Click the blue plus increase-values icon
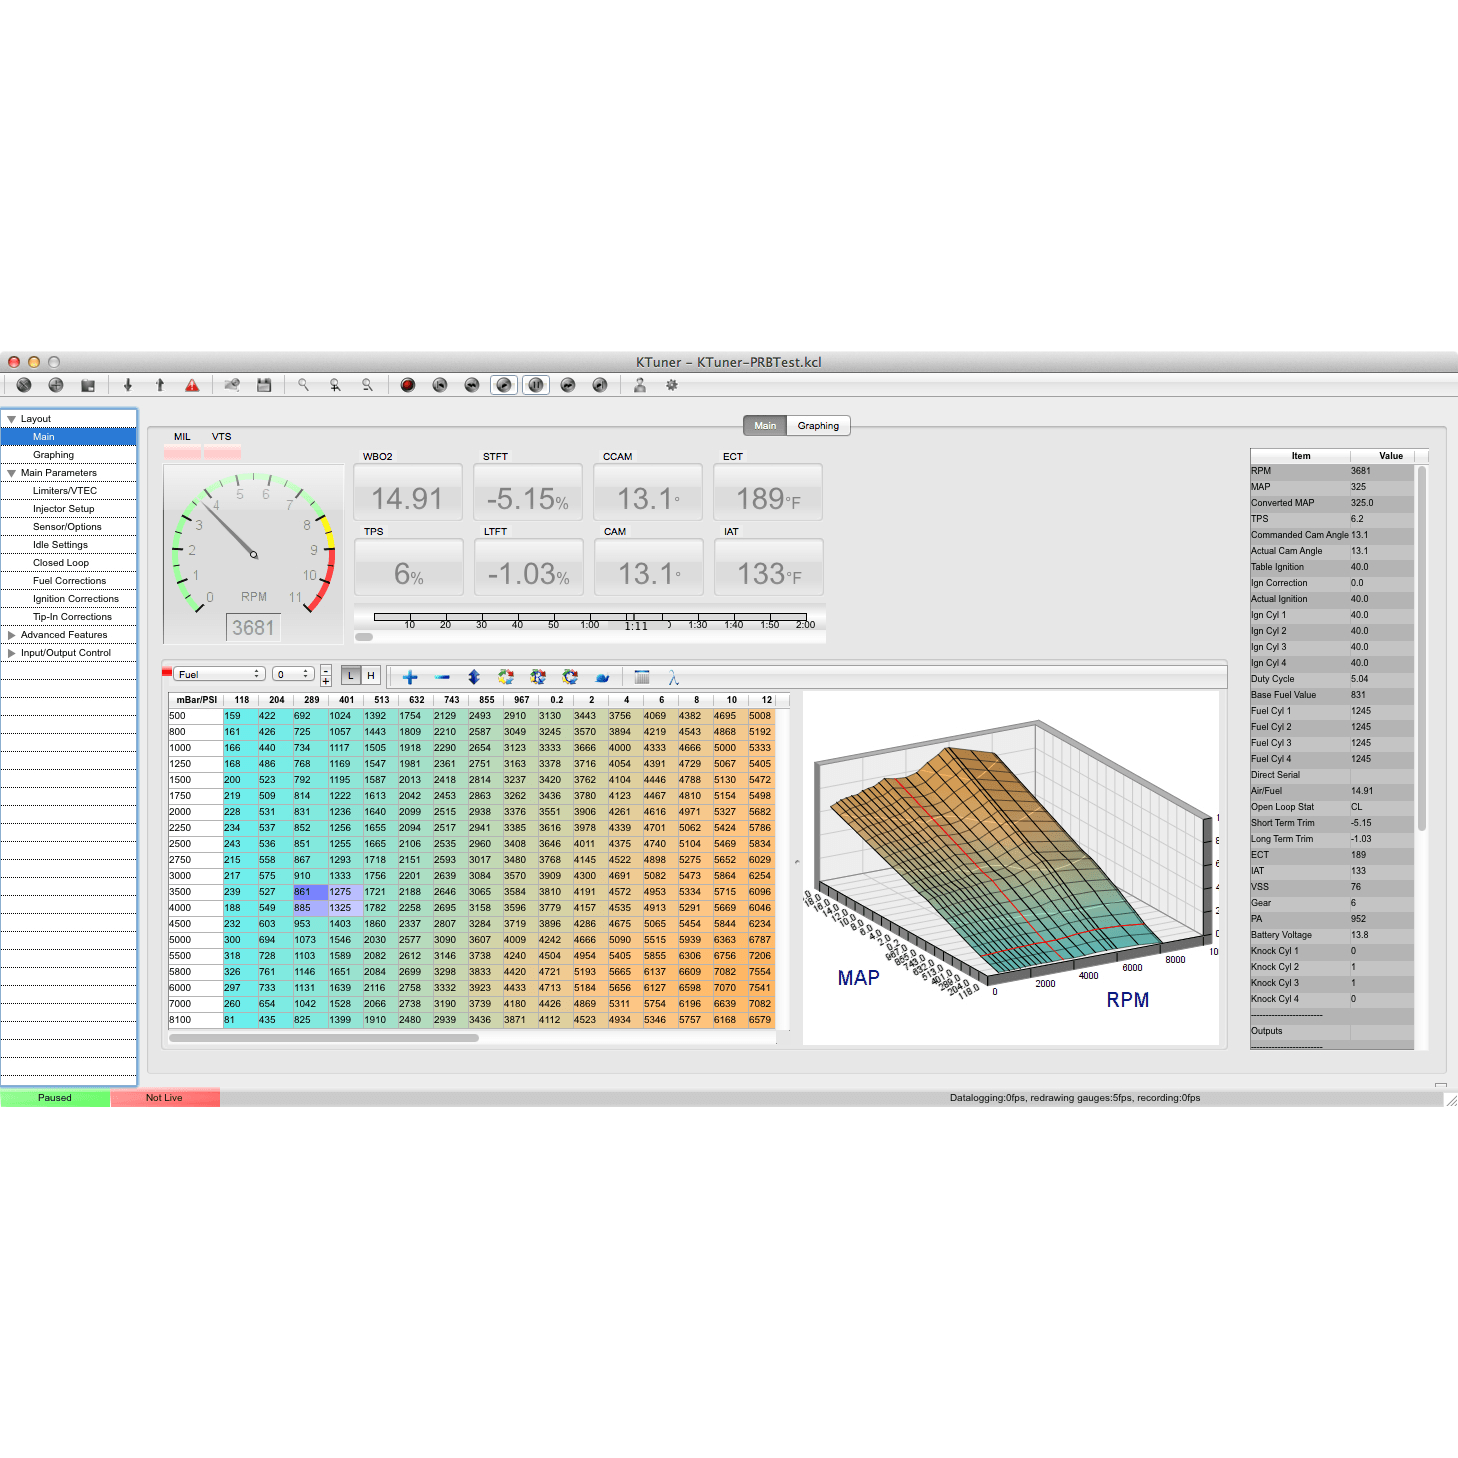The image size is (1458, 1458). click(x=410, y=677)
